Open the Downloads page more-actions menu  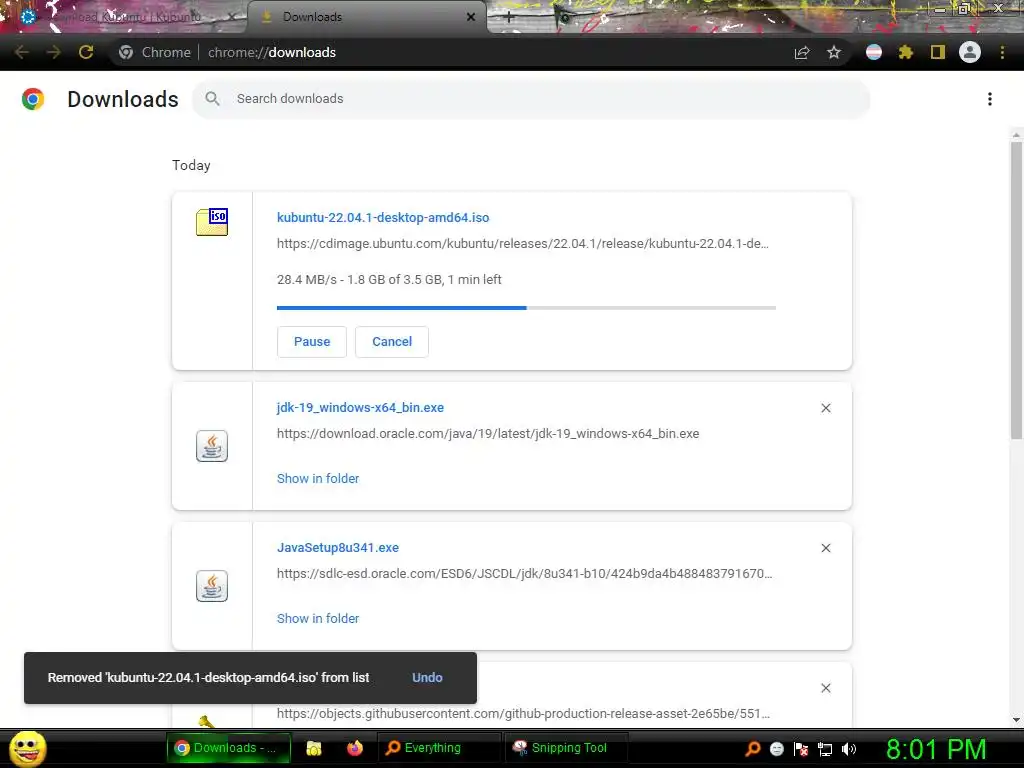[x=990, y=99]
